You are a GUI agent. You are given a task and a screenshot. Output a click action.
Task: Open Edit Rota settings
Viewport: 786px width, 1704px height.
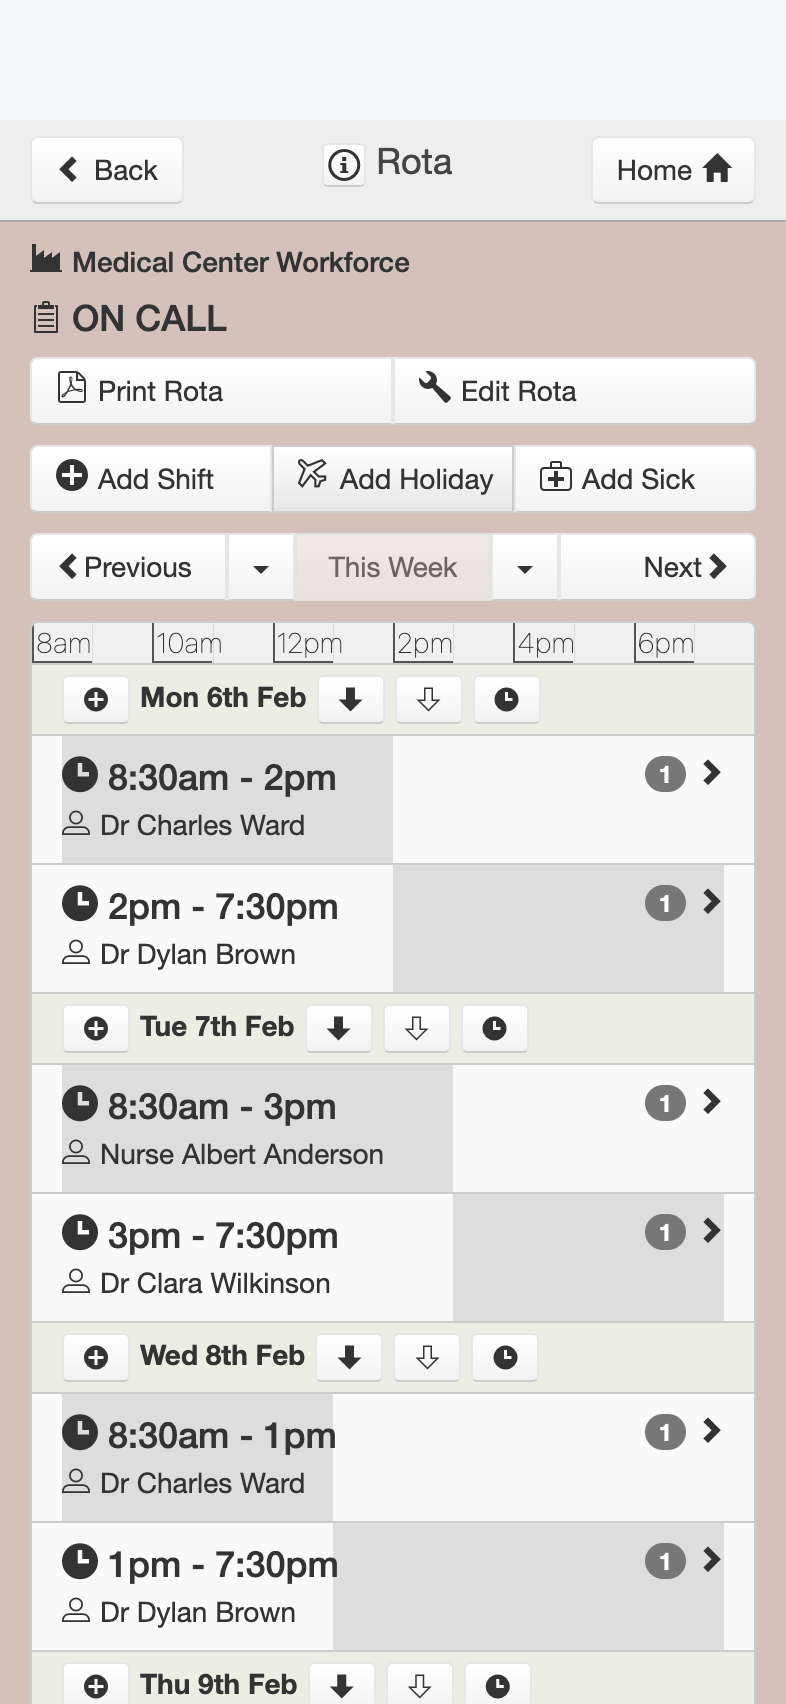click(x=574, y=391)
